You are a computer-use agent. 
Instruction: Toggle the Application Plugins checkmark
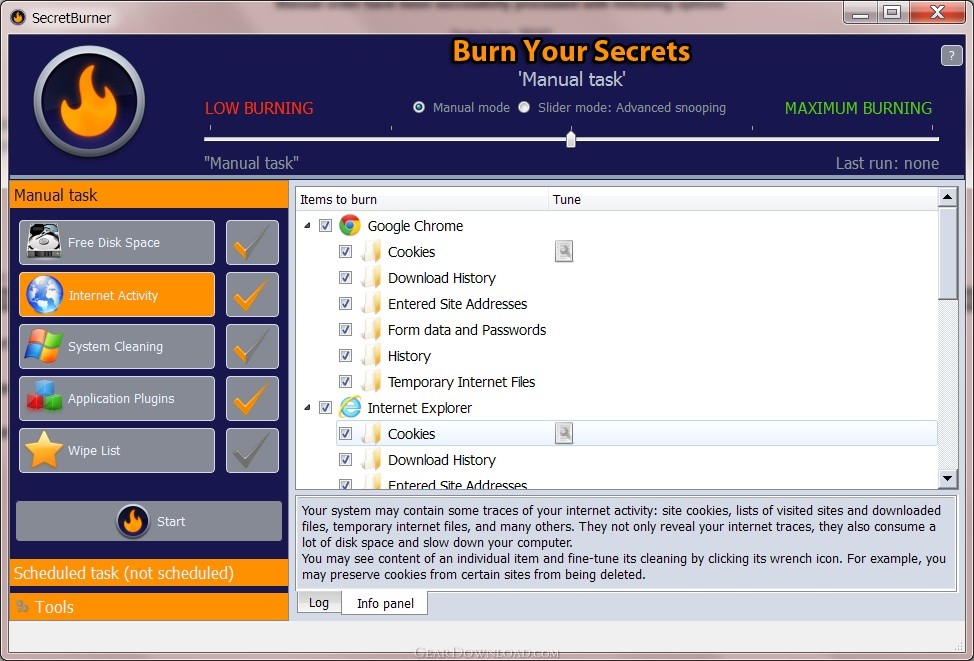click(x=252, y=398)
